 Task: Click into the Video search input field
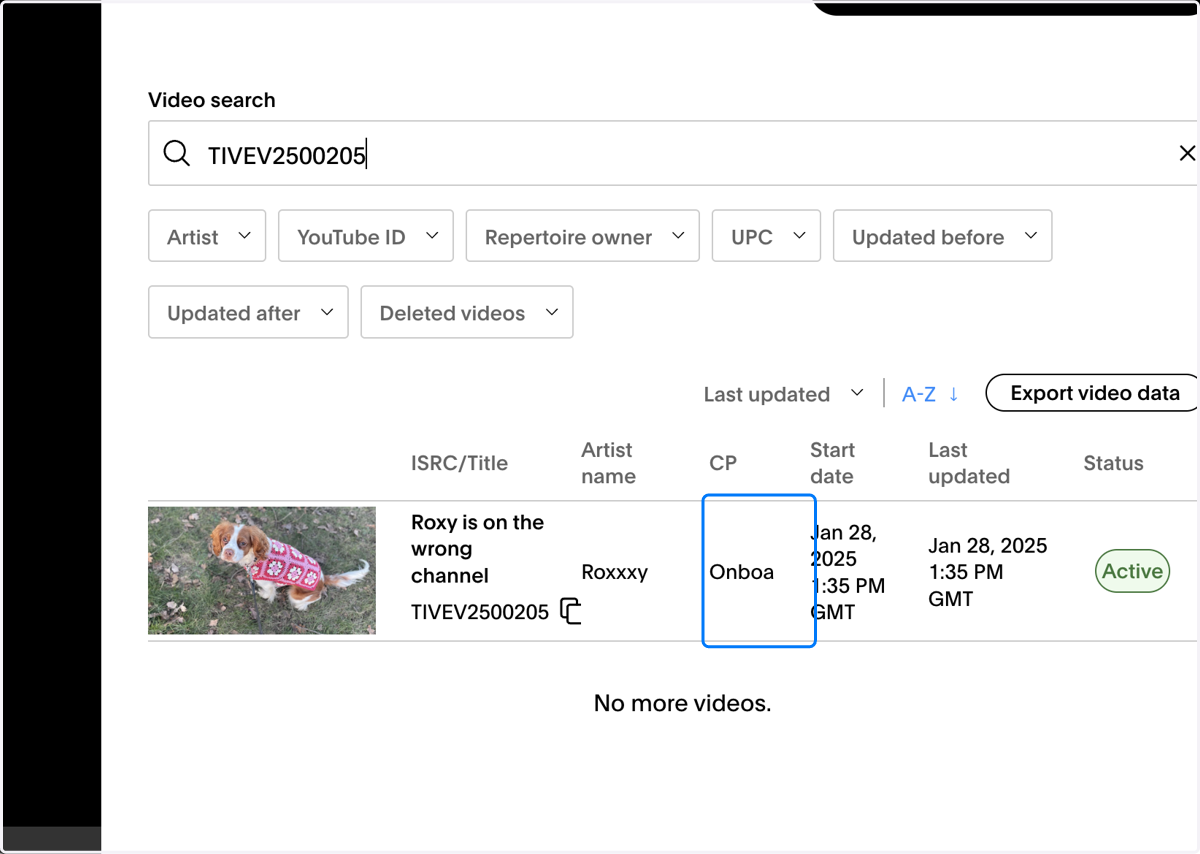click(673, 154)
